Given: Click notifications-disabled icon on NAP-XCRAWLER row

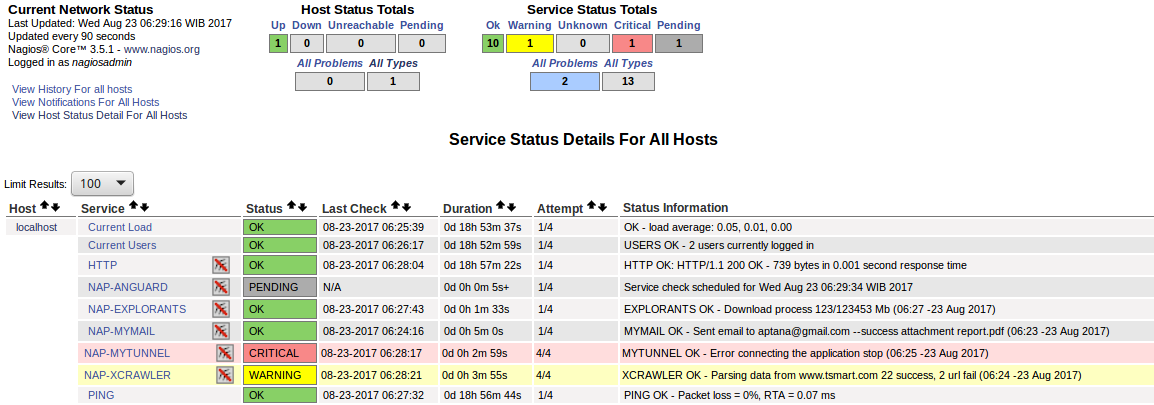Looking at the screenshot, I should (x=225, y=376).
